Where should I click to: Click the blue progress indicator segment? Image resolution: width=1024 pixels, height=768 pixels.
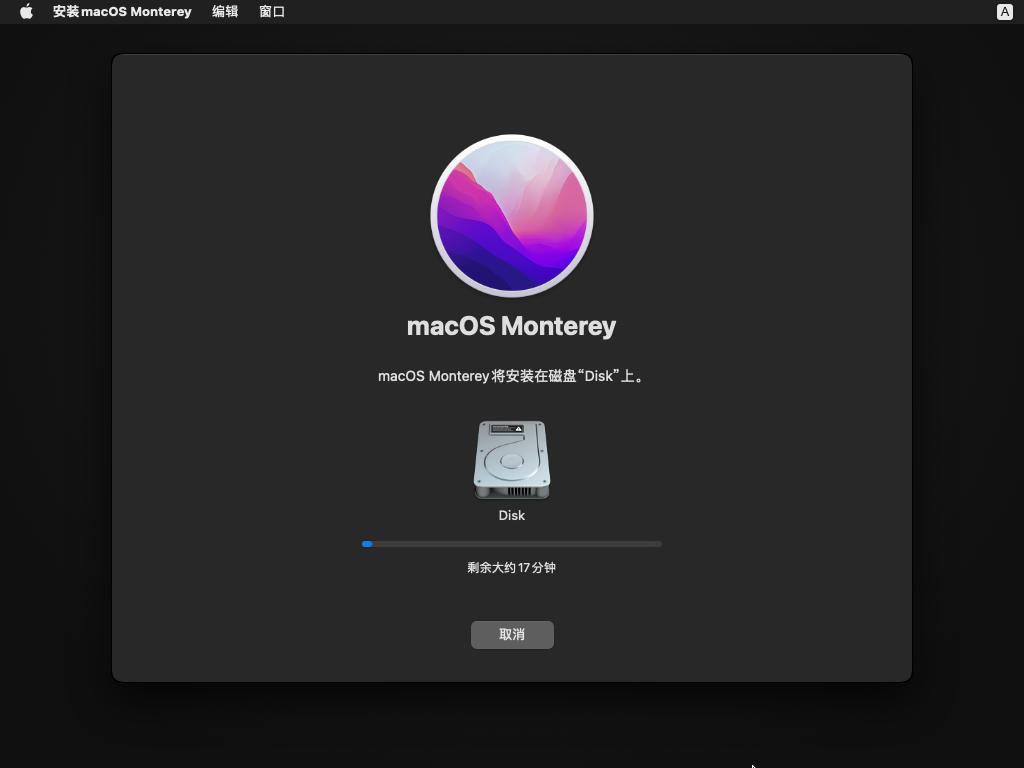[367, 543]
